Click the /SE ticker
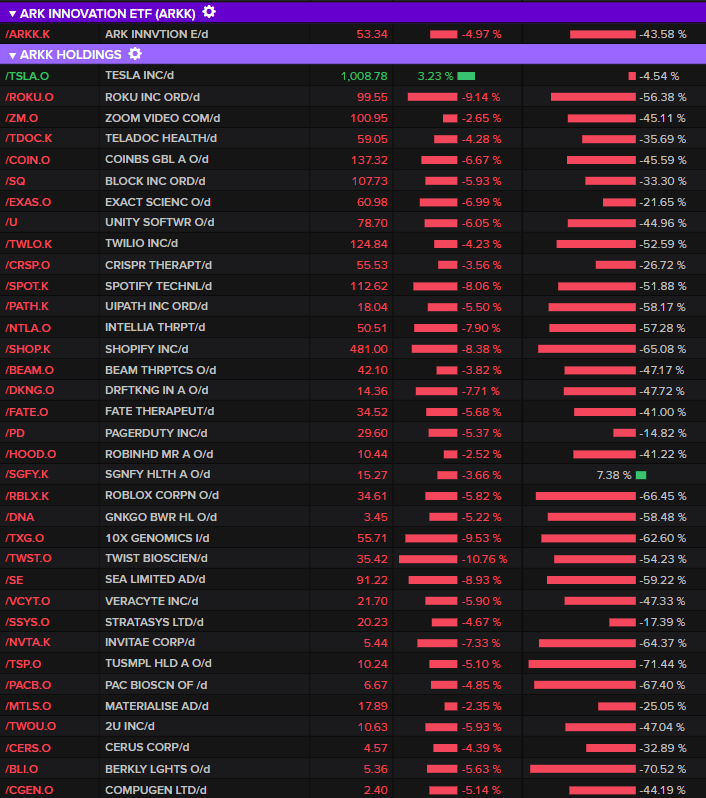 [x=14, y=580]
